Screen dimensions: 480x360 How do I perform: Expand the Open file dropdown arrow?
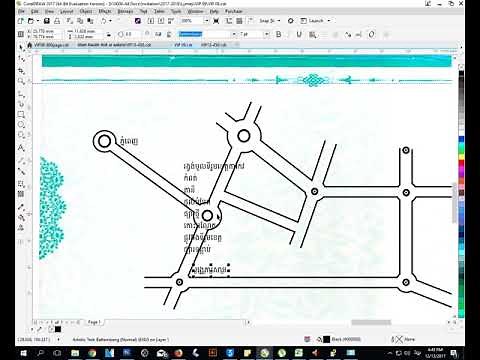(38, 21)
